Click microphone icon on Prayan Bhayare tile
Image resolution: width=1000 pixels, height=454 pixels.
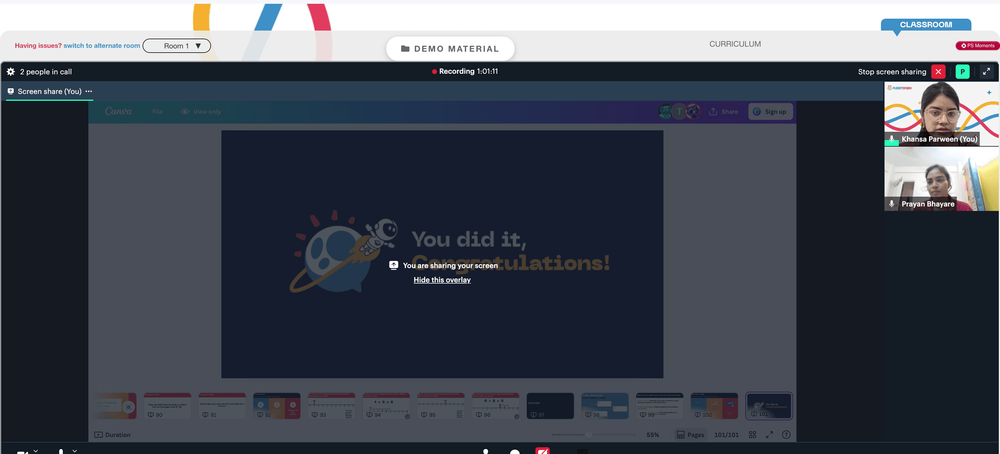tap(892, 204)
